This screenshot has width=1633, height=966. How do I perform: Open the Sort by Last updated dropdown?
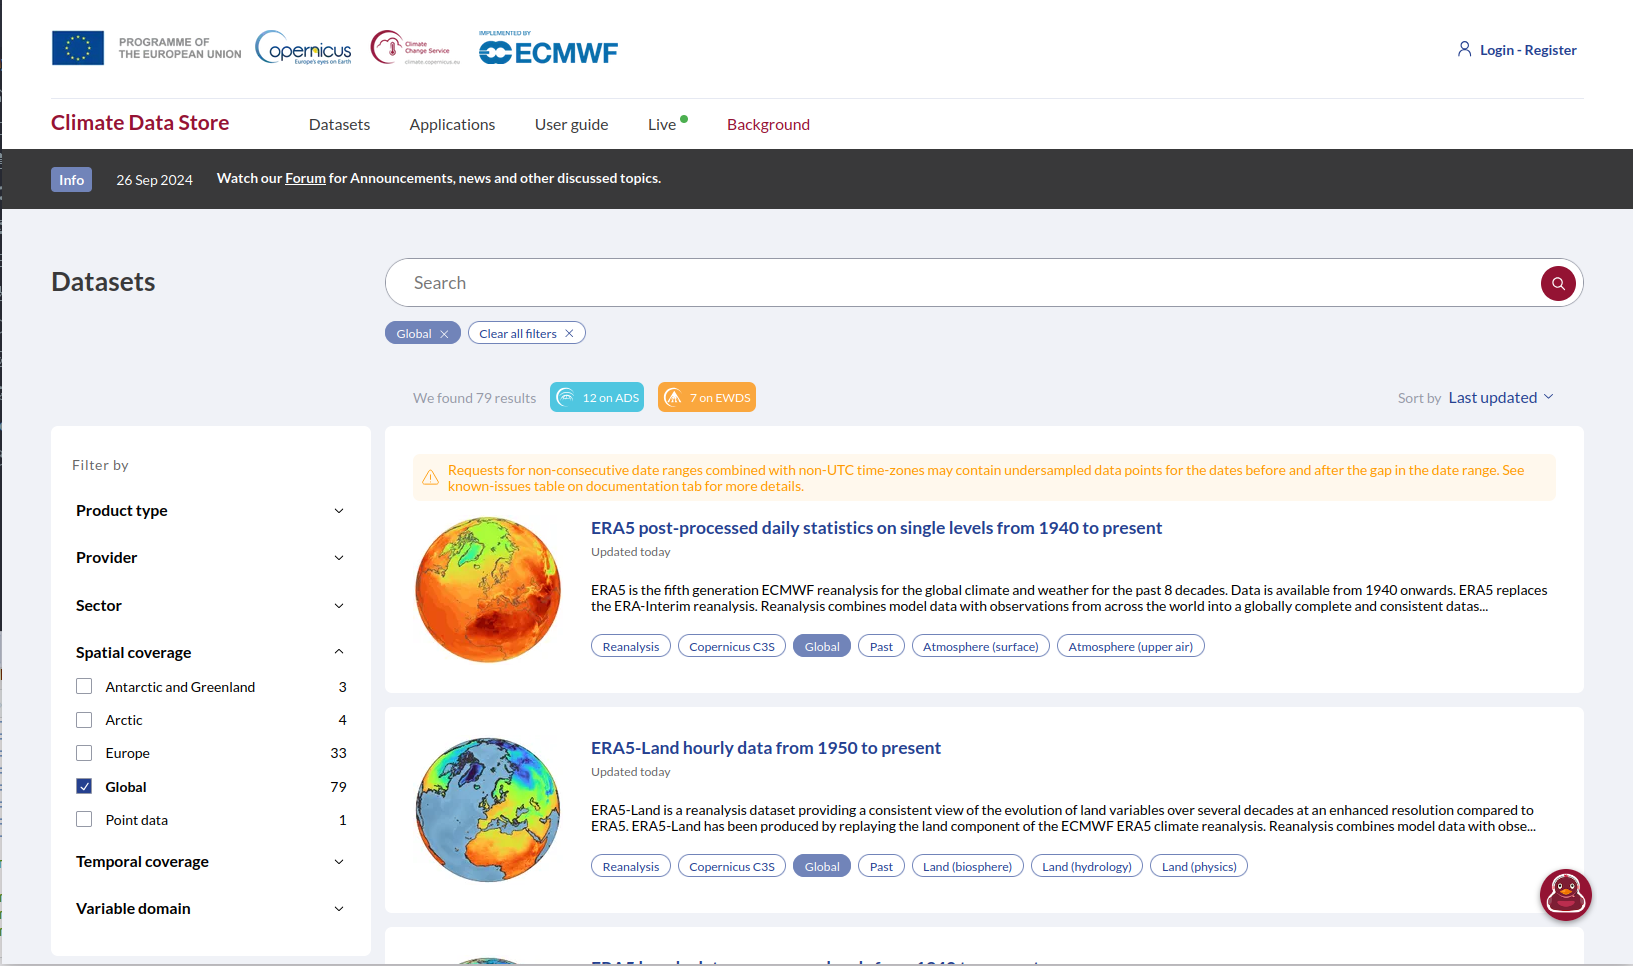pos(1500,397)
